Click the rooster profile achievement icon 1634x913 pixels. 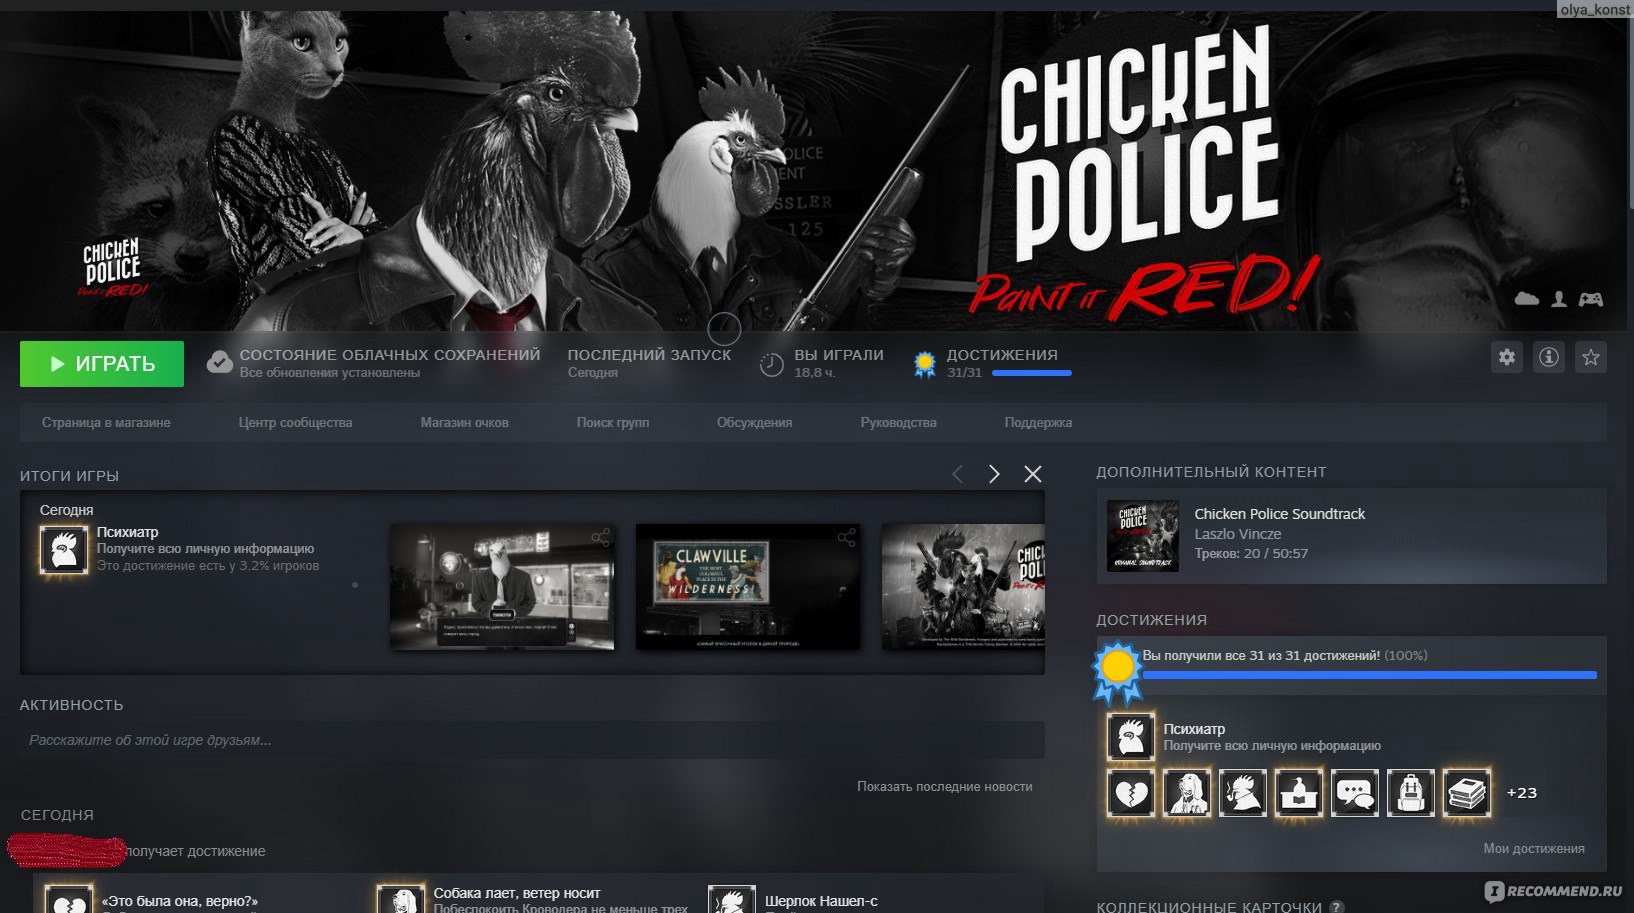[1243, 793]
